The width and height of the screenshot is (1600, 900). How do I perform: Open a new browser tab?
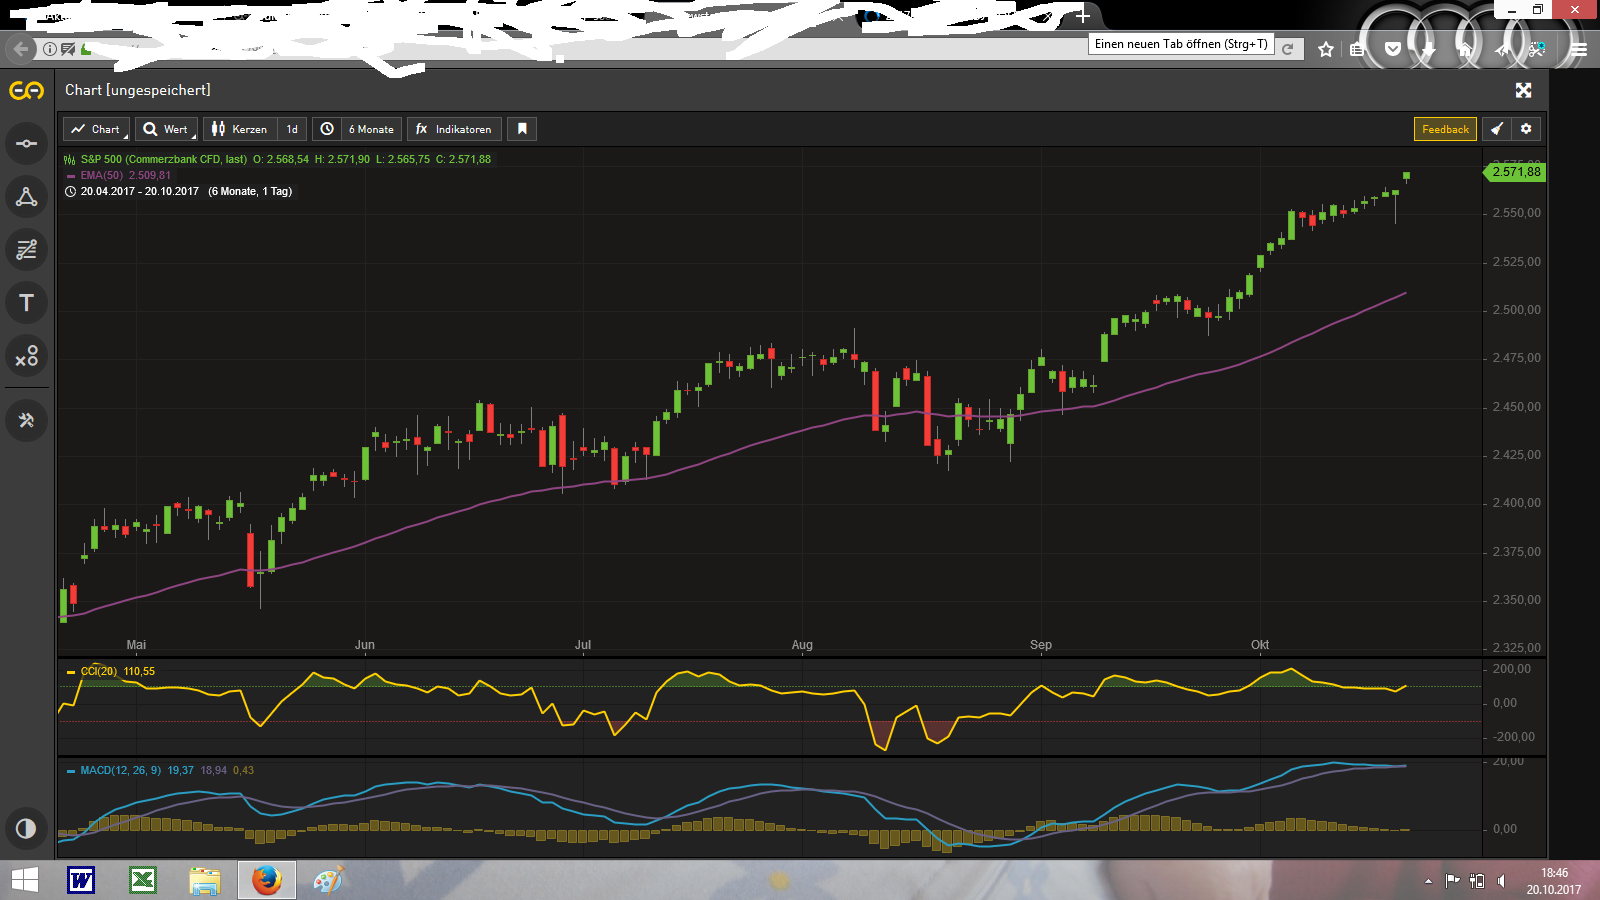pos(1083,16)
